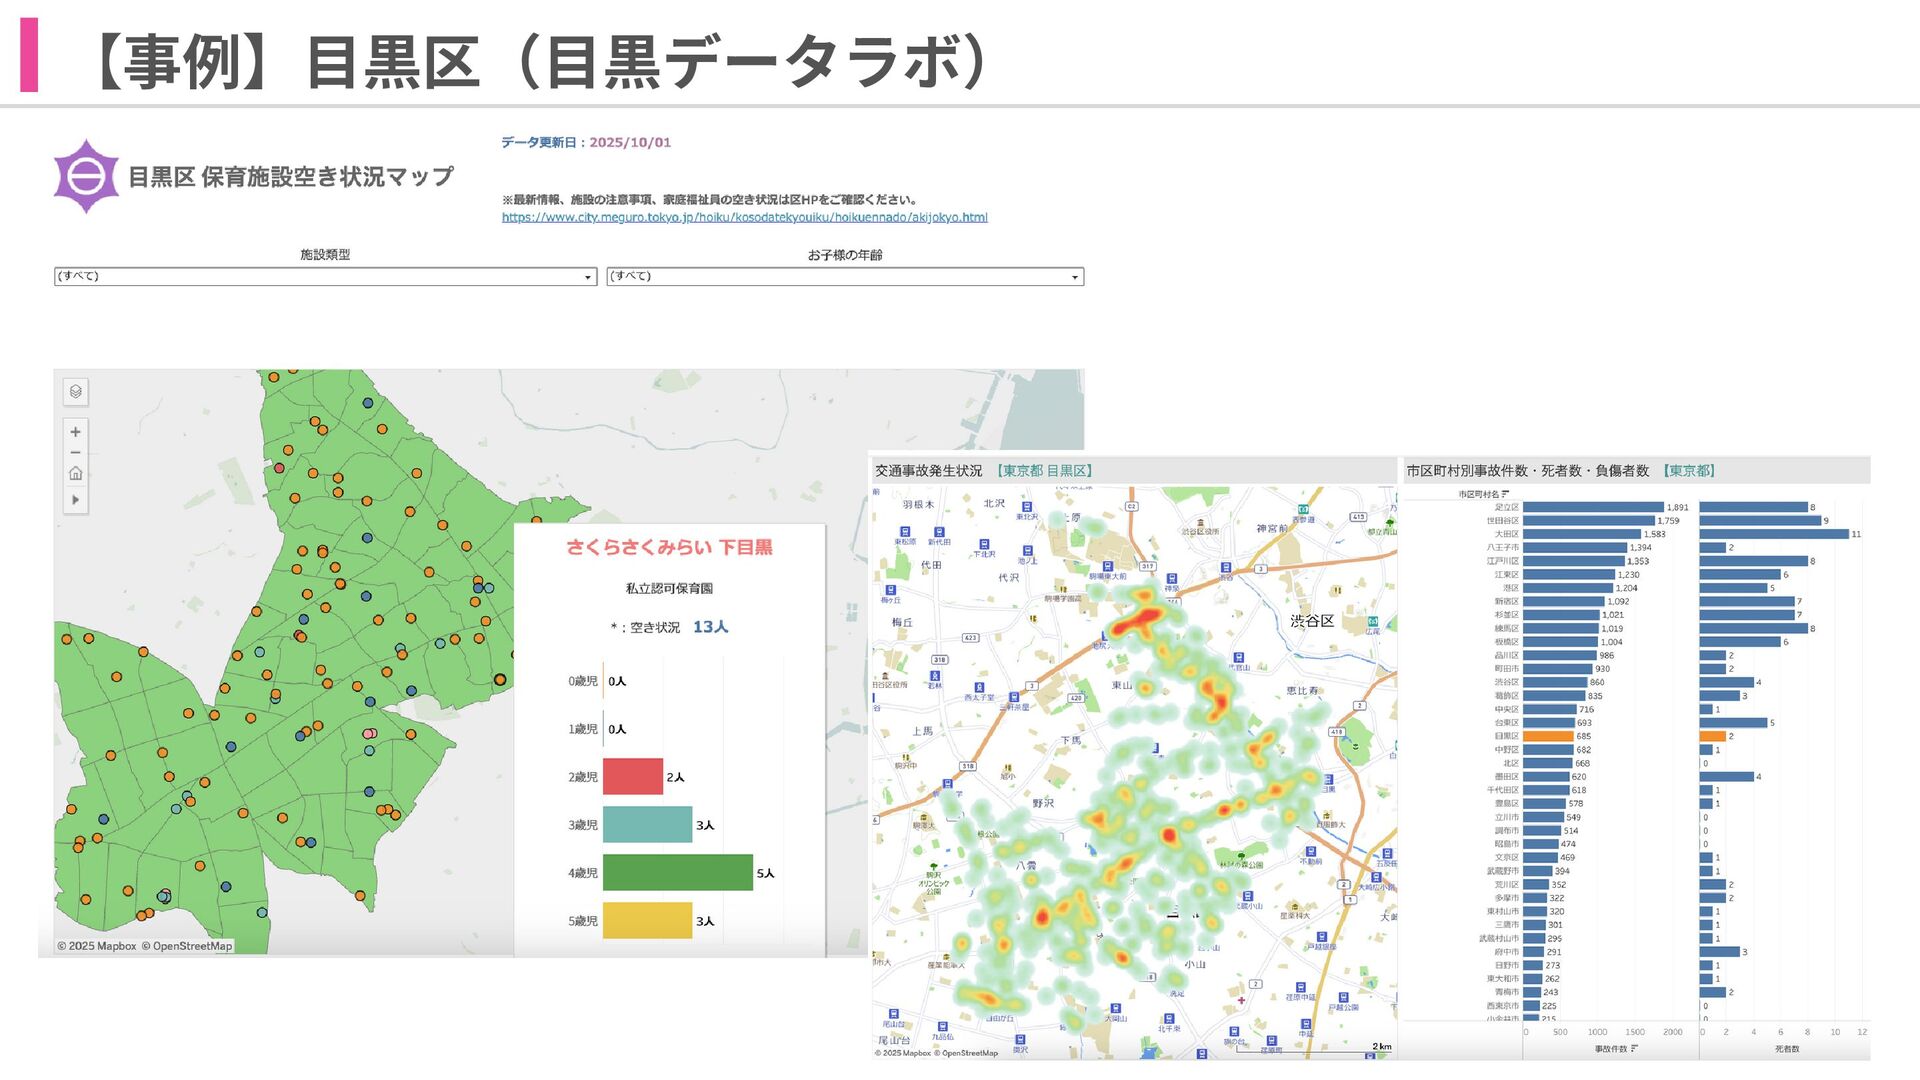Select the orange 目黒区 accident count bar
This screenshot has width=1920, height=1080.
(1547, 736)
